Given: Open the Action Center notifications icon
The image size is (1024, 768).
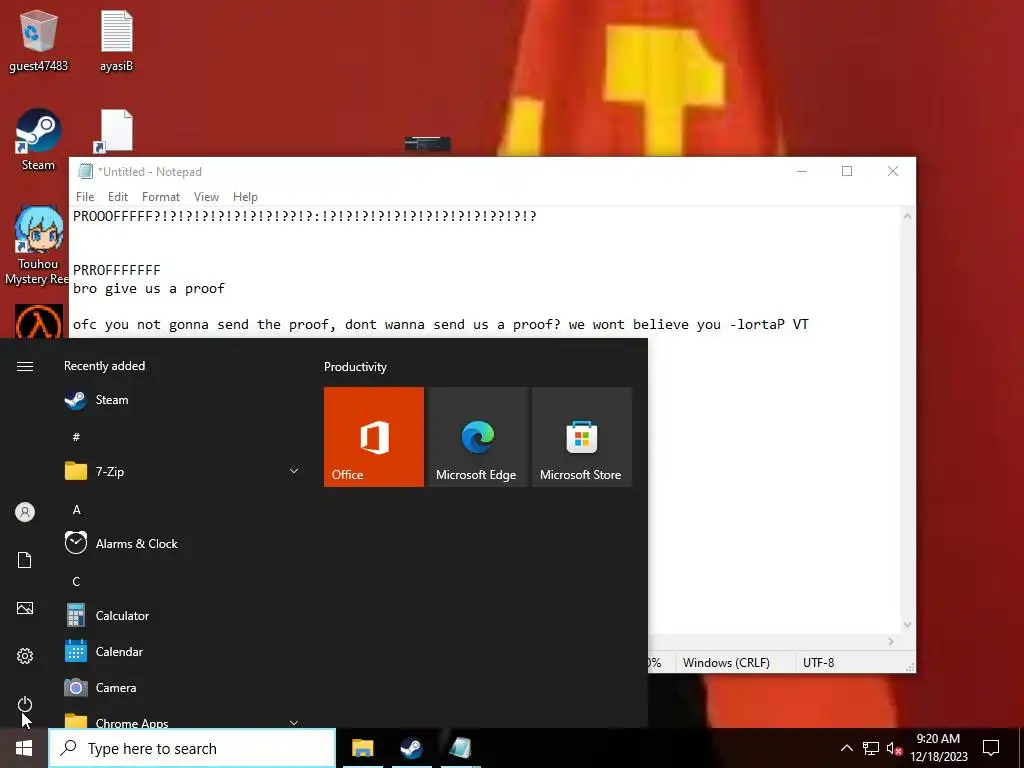Looking at the screenshot, I should coord(991,748).
